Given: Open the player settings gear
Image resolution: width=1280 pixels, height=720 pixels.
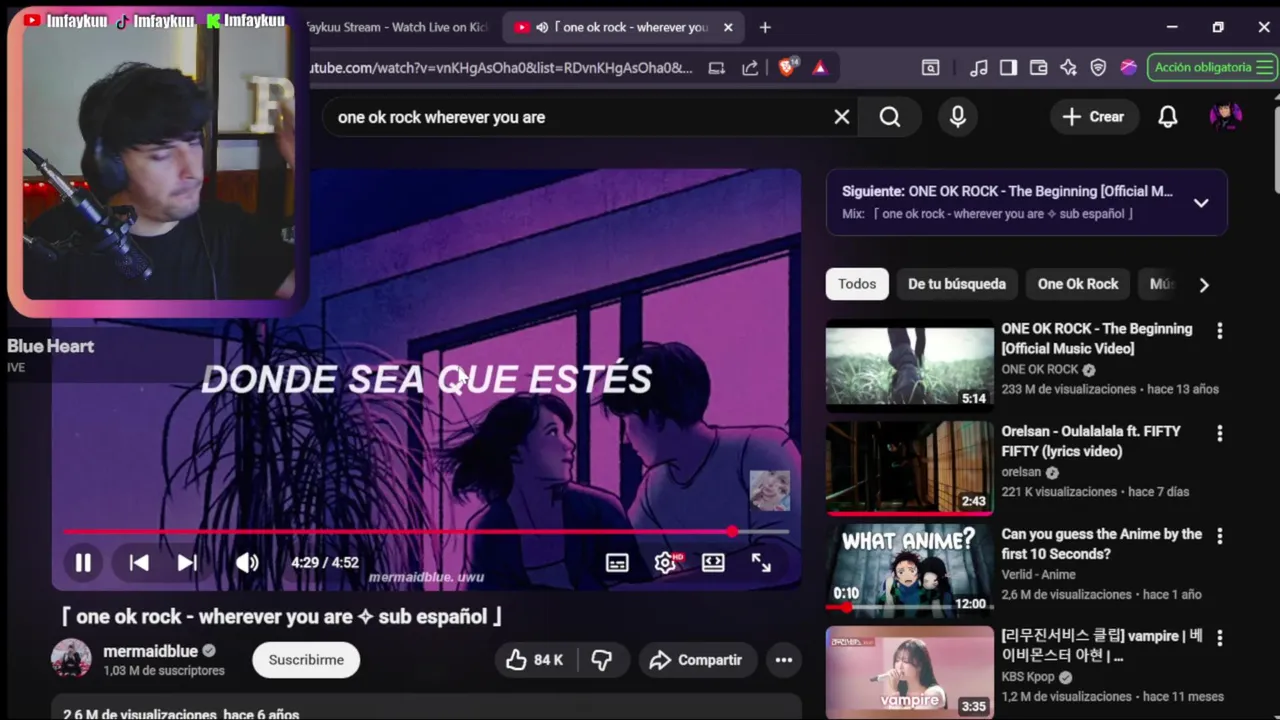Looking at the screenshot, I should click(666, 563).
